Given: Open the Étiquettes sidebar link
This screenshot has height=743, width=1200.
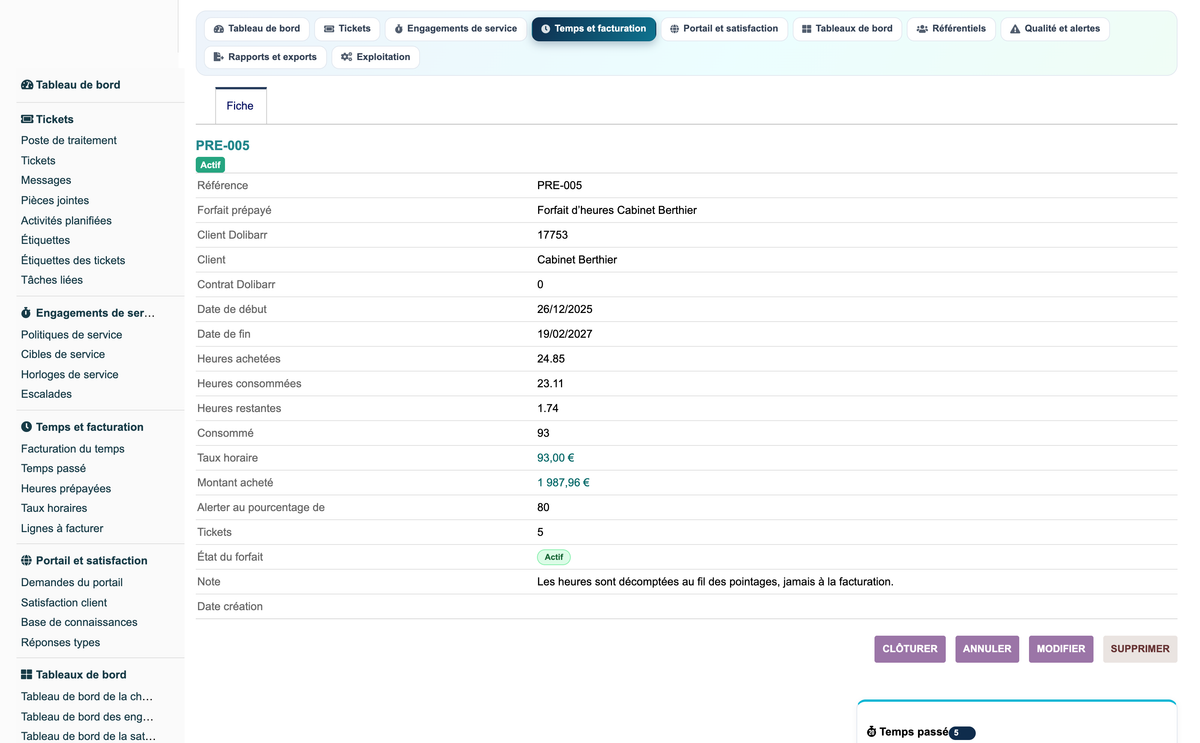Looking at the screenshot, I should (x=45, y=241).
